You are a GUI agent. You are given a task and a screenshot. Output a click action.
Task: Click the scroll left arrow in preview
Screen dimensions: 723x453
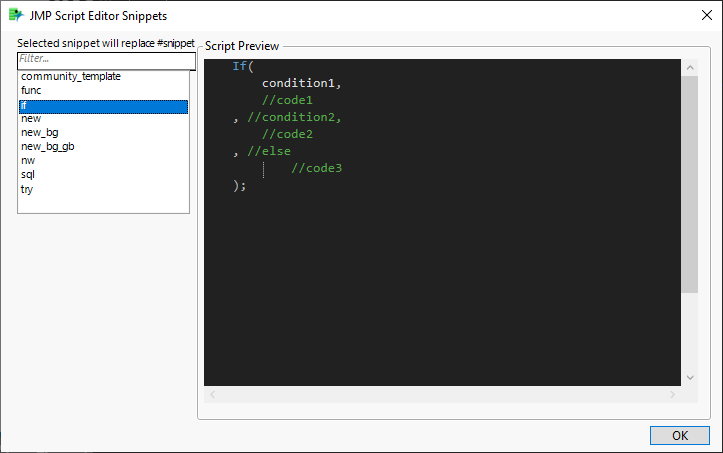click(x=211, y=394)
